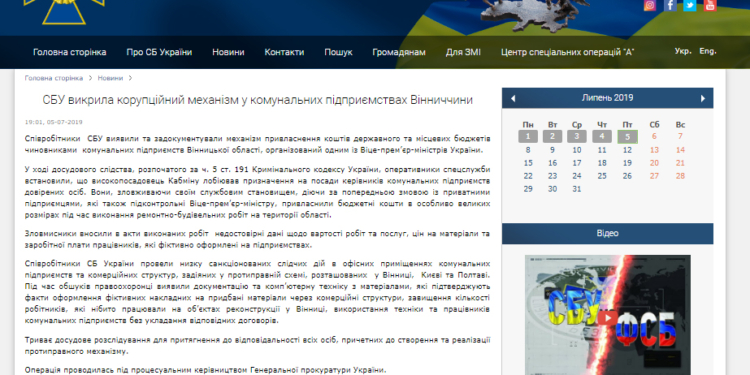Screen dimensions: 750x375
Task: Click Сб weekday column header
Action: (x=654, y=125)
